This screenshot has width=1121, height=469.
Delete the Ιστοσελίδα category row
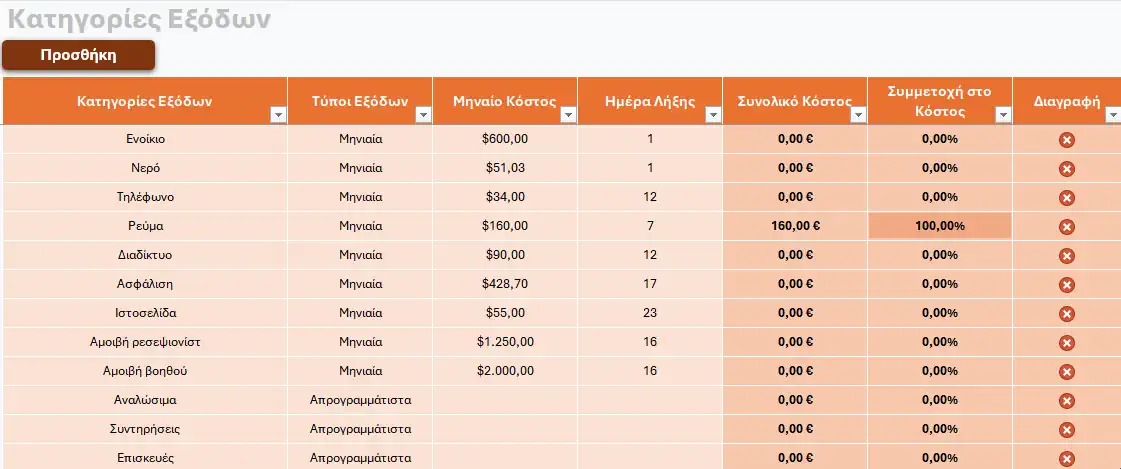pos(1067,314)
